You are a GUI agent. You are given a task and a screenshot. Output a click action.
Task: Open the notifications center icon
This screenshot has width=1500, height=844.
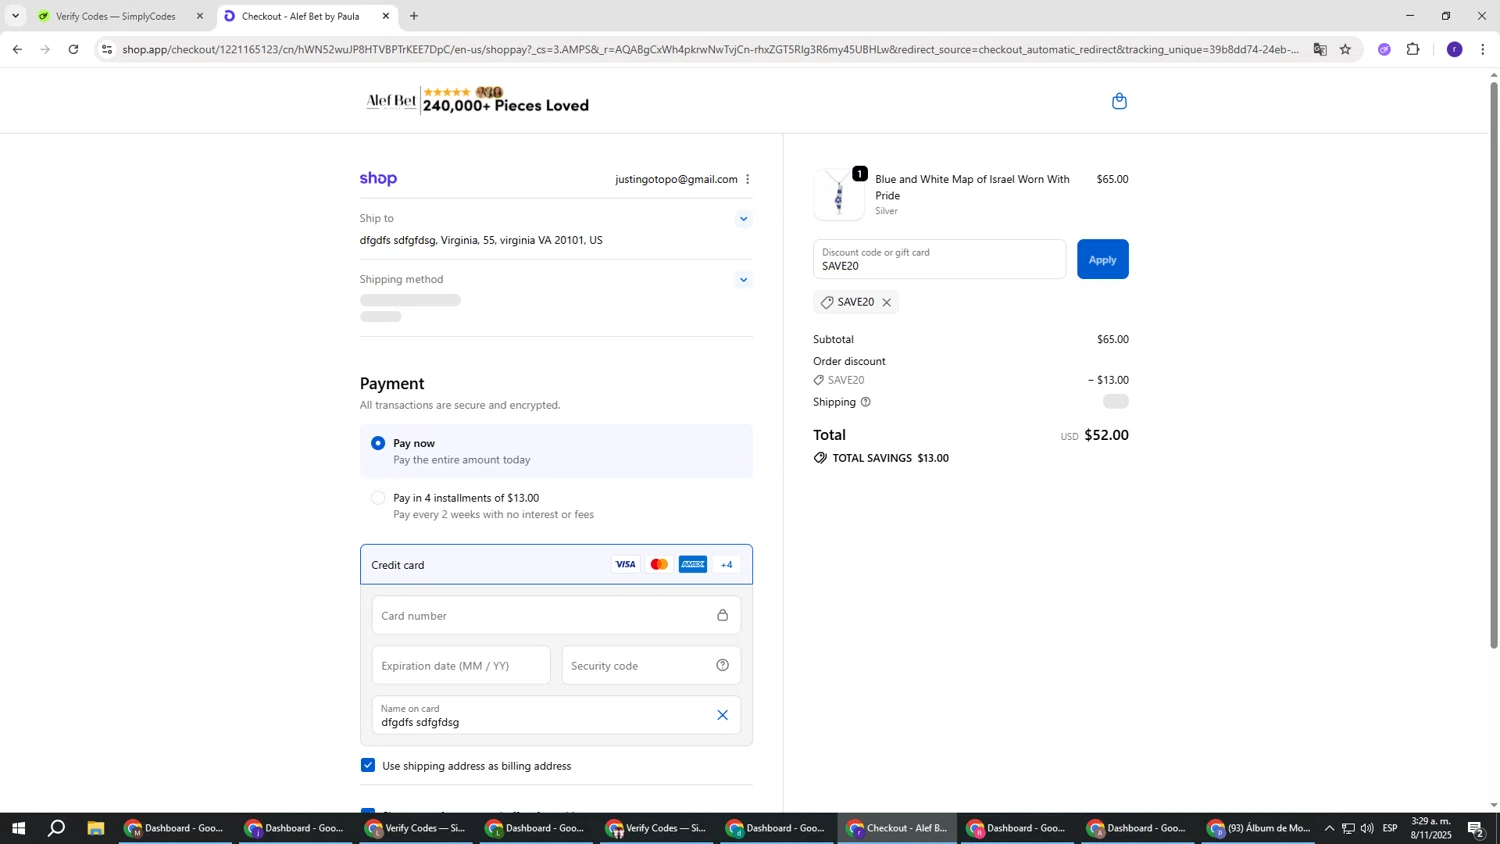1476,828
